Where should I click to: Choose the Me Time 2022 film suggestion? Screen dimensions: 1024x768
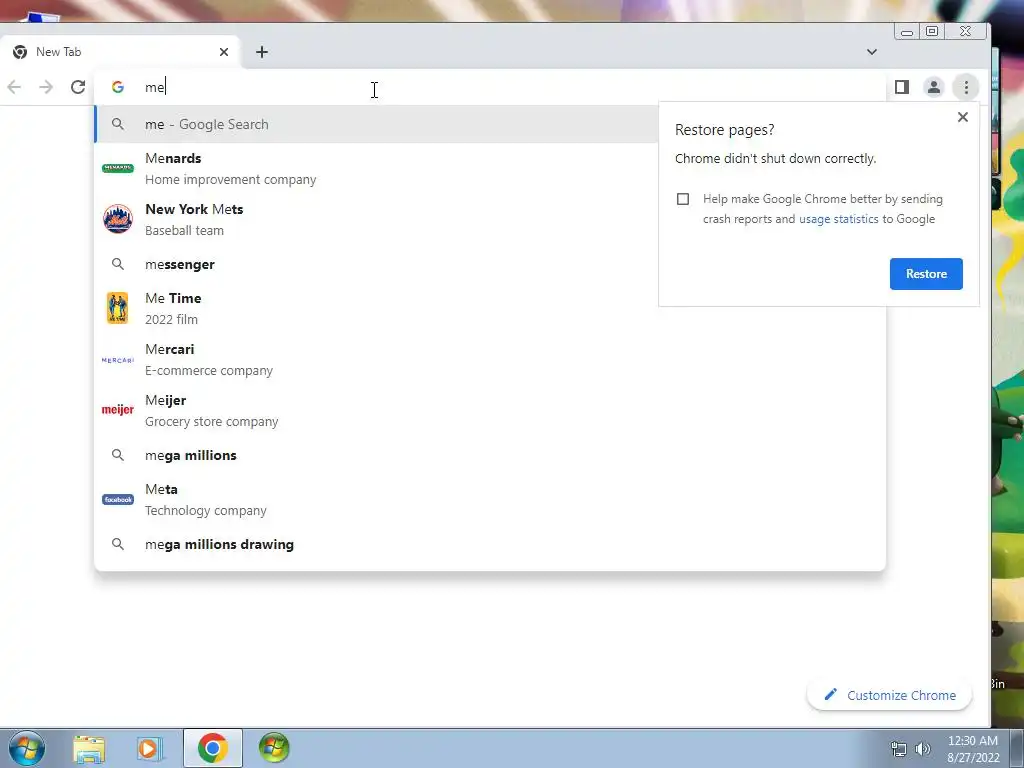490,308
